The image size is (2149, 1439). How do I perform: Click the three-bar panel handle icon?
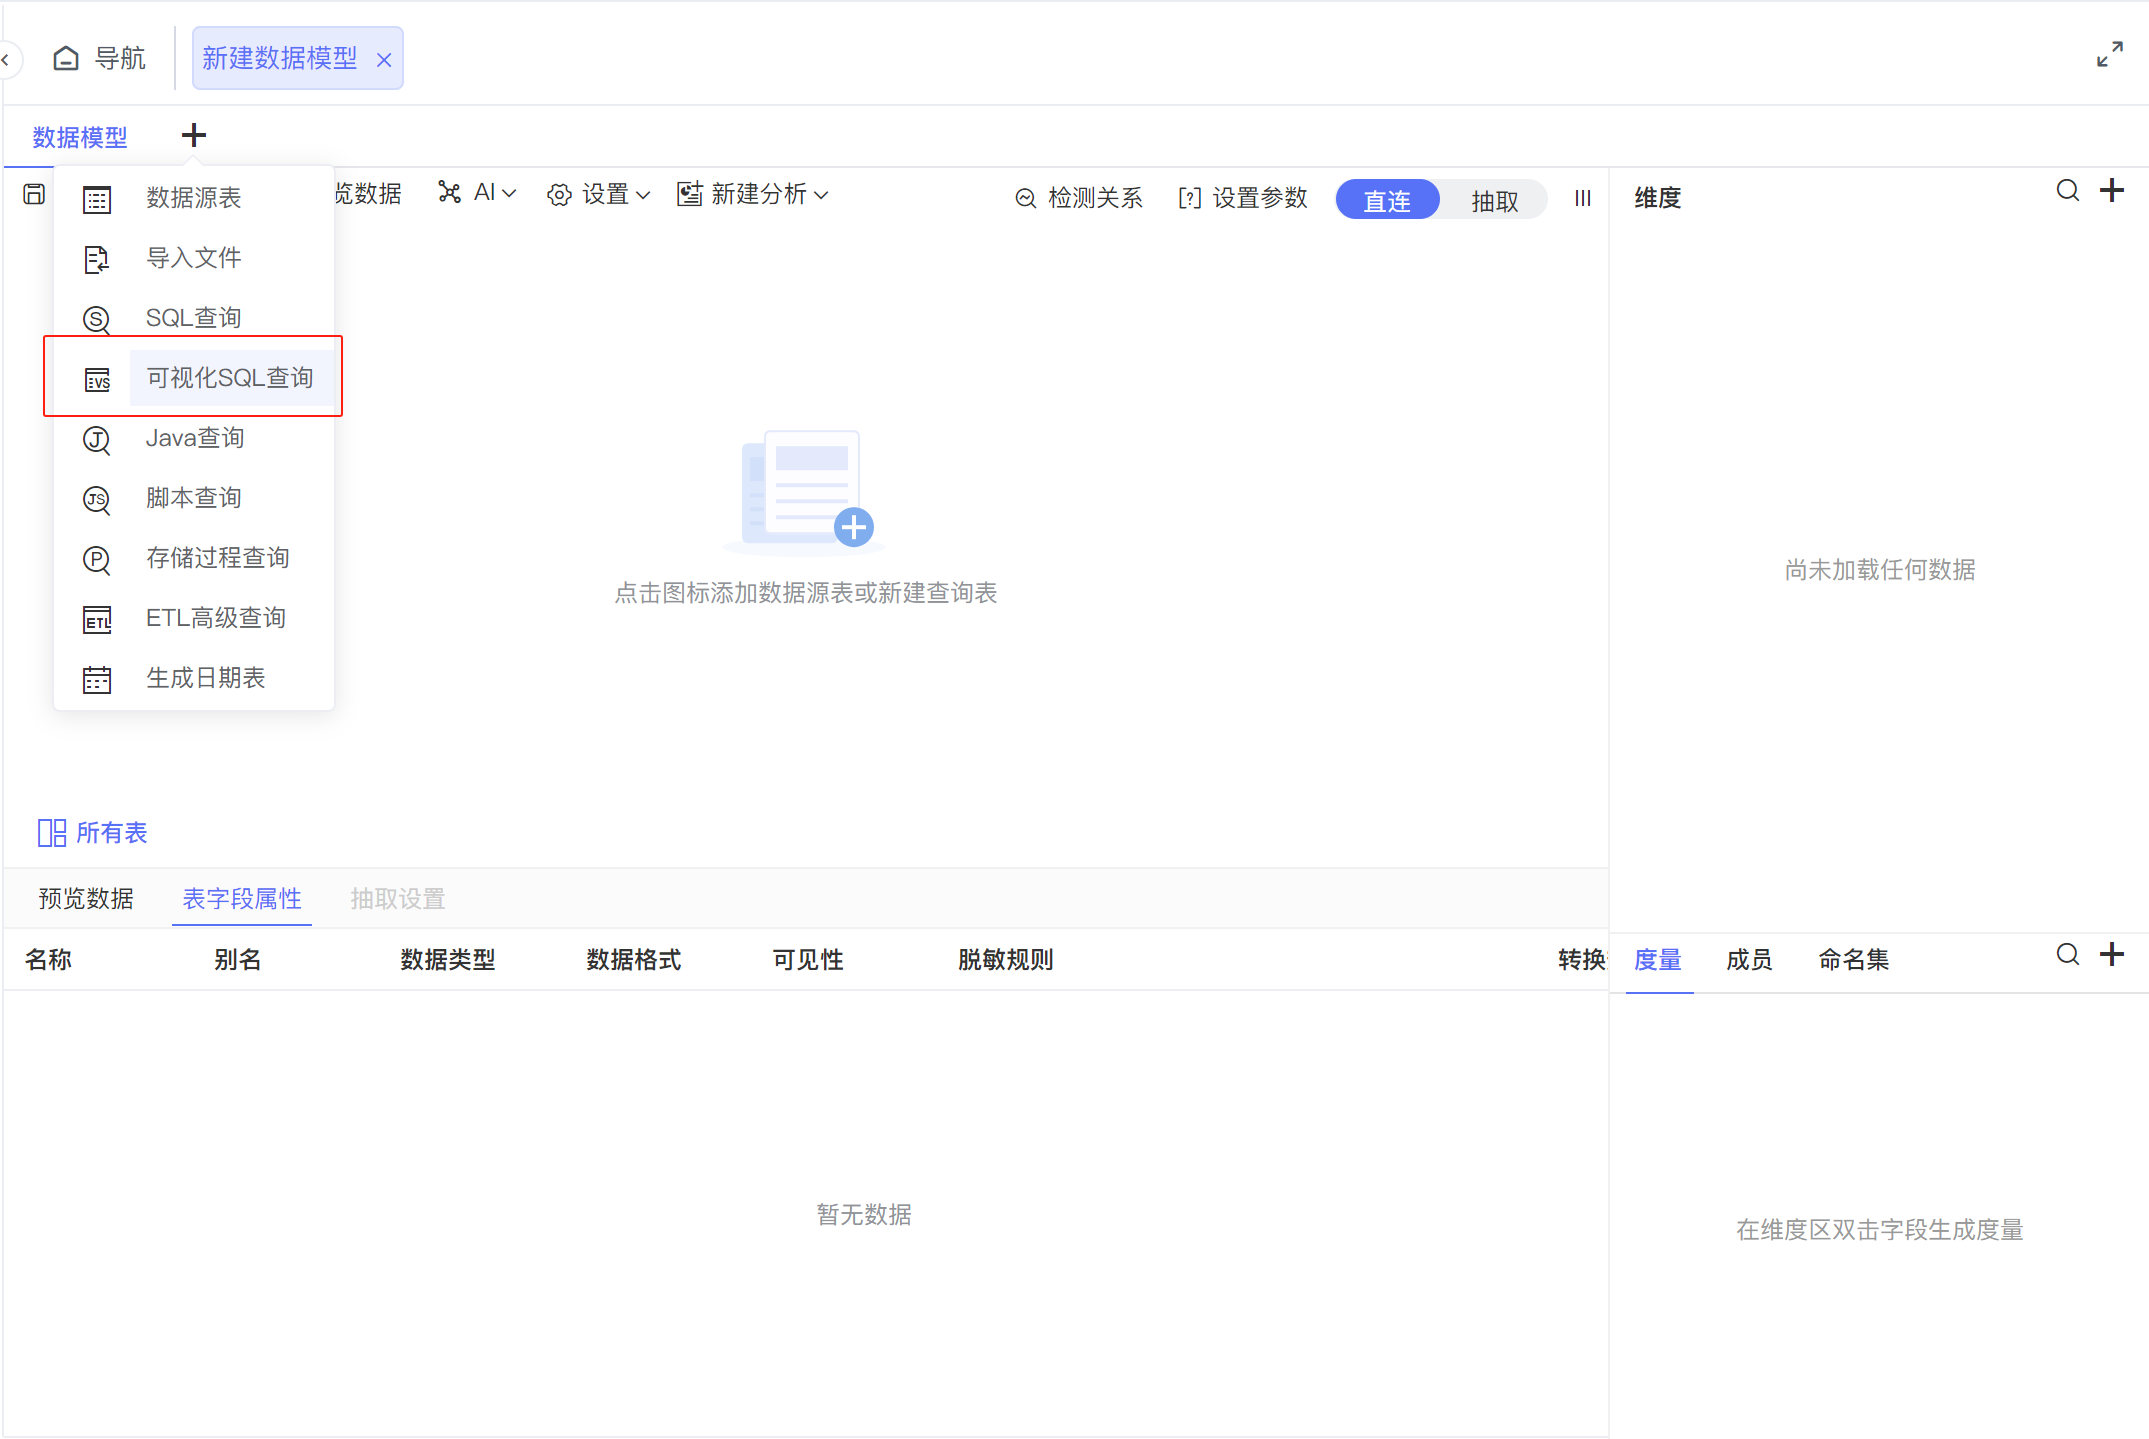[x=1583, y=198]
